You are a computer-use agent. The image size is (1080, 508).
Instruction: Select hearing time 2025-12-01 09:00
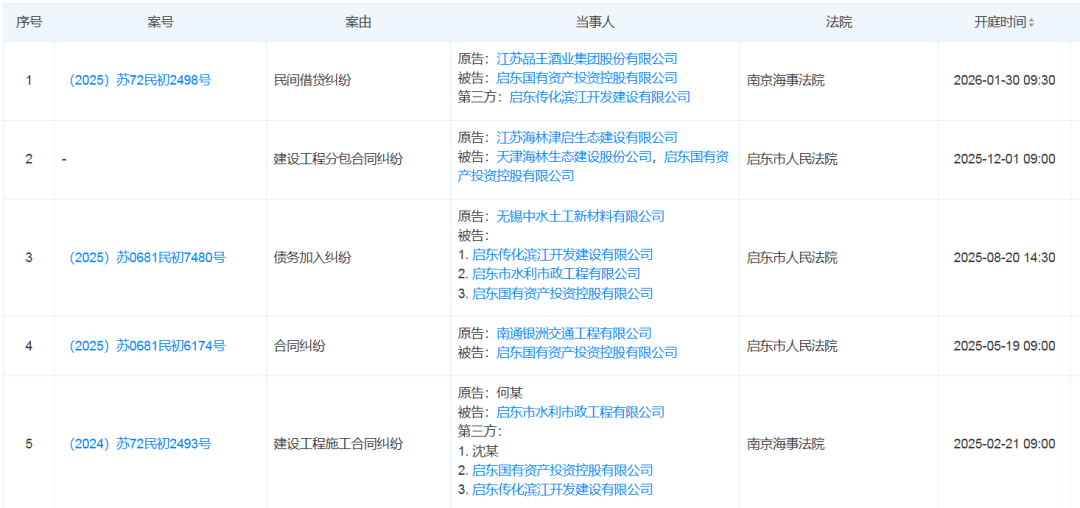[x=1004, y=159]
